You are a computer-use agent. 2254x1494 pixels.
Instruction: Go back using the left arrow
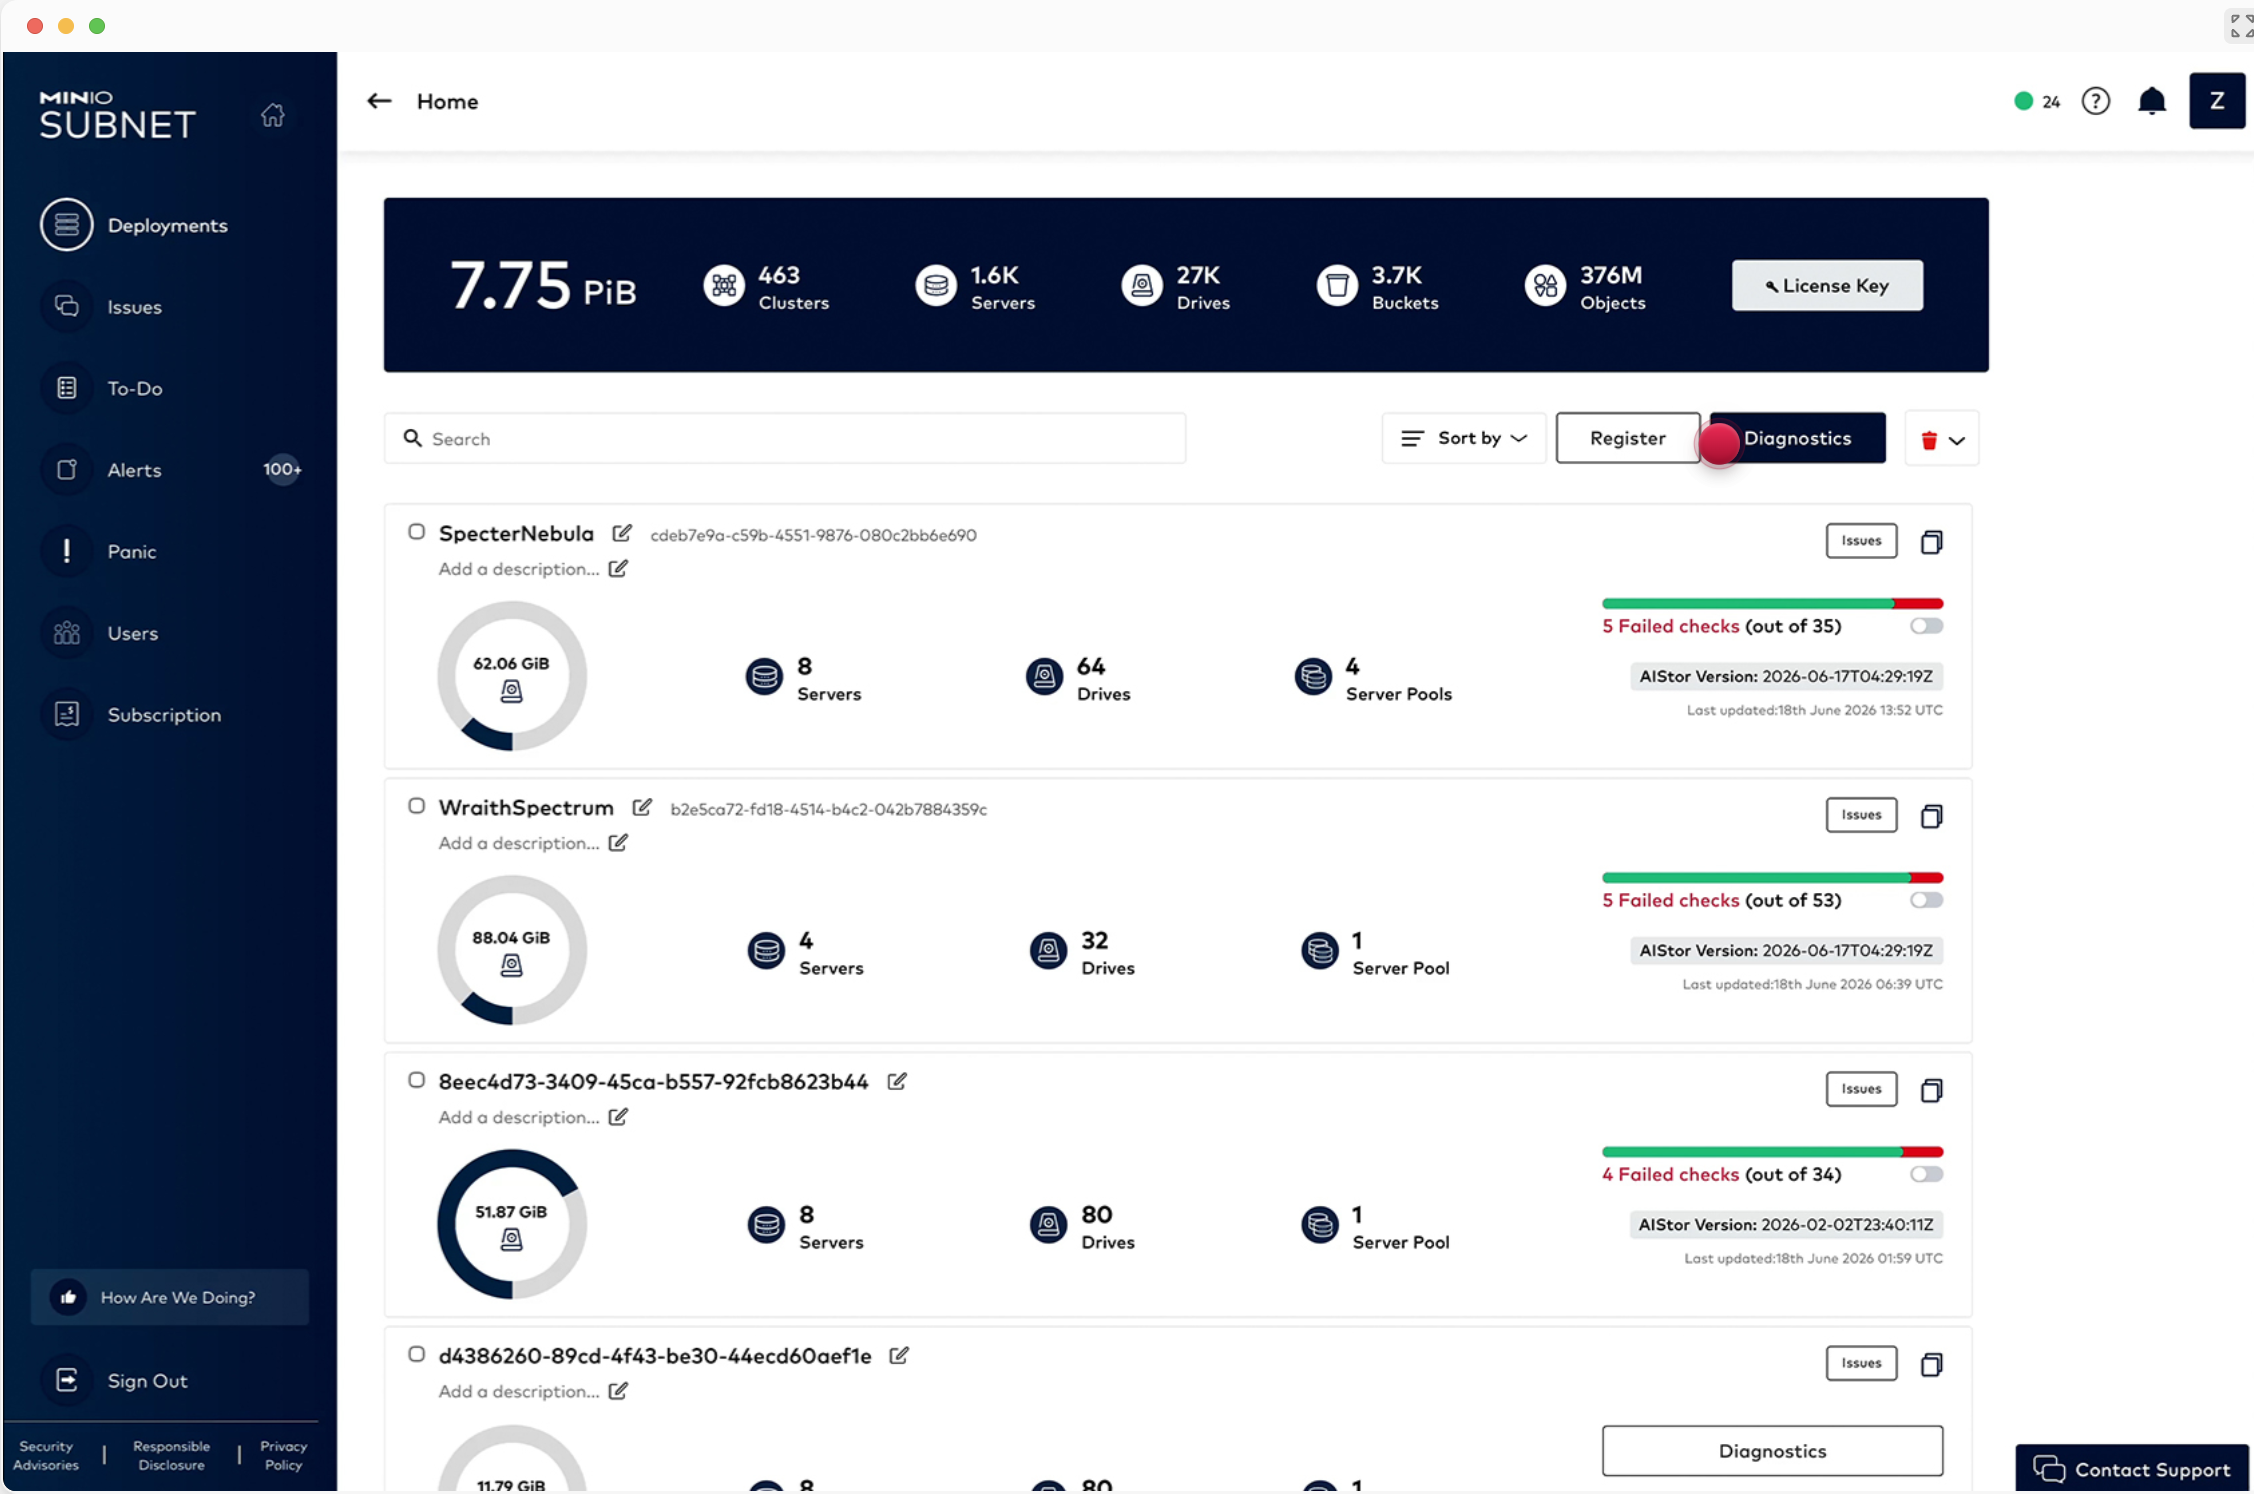379,101
